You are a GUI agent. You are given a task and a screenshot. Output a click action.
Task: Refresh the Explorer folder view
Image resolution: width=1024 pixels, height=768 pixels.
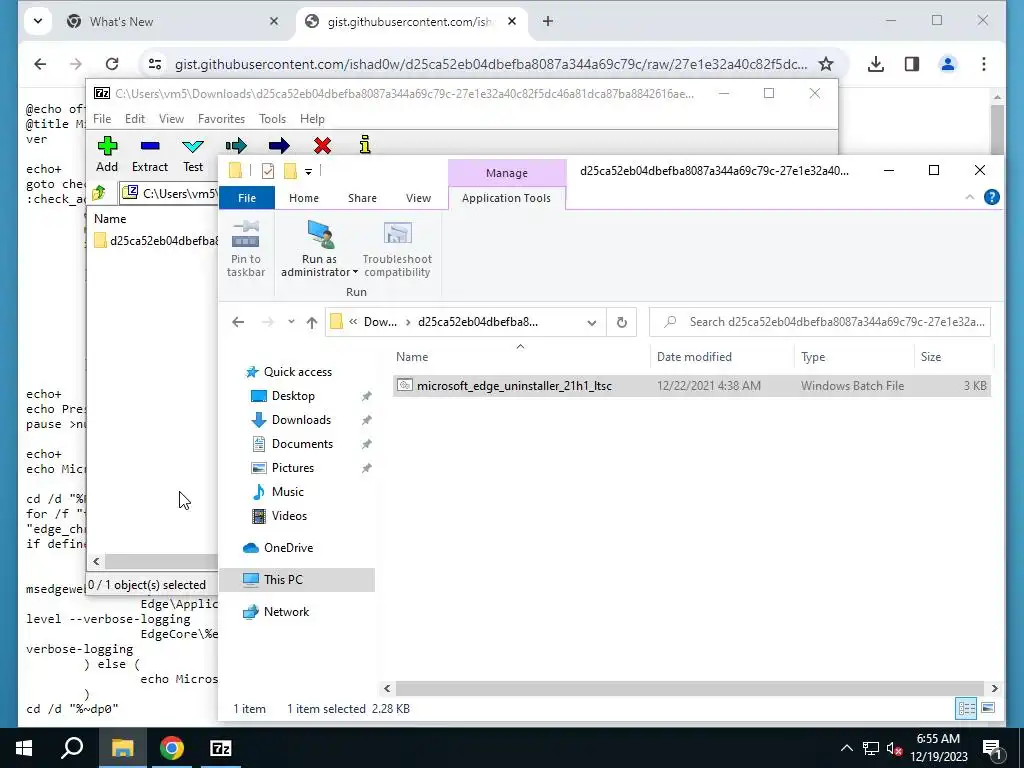(x=622, y=322)
